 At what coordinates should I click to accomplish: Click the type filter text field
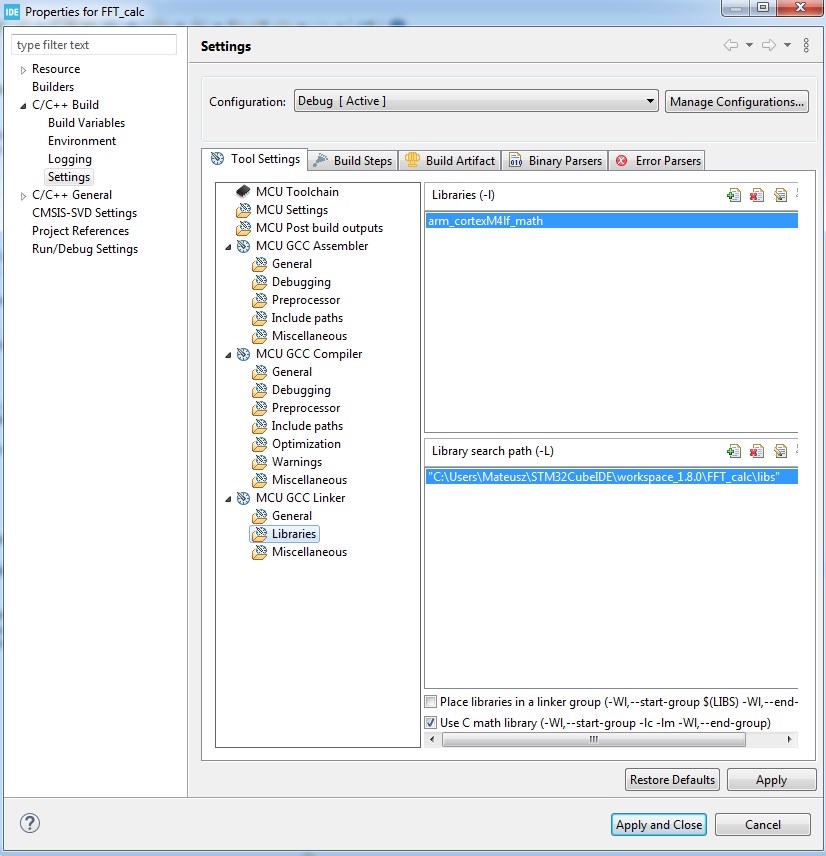pos(95,45)
